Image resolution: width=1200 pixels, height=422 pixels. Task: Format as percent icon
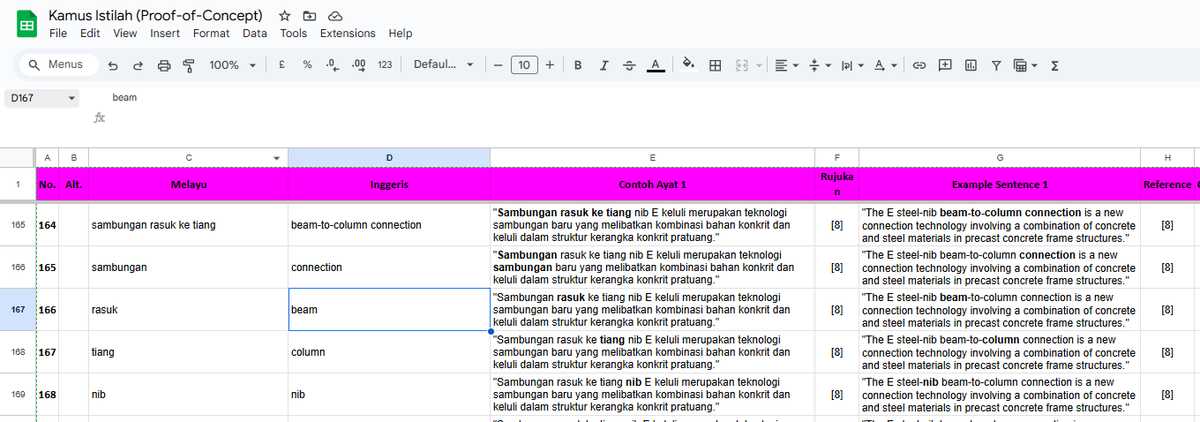(x=308, y=65)
